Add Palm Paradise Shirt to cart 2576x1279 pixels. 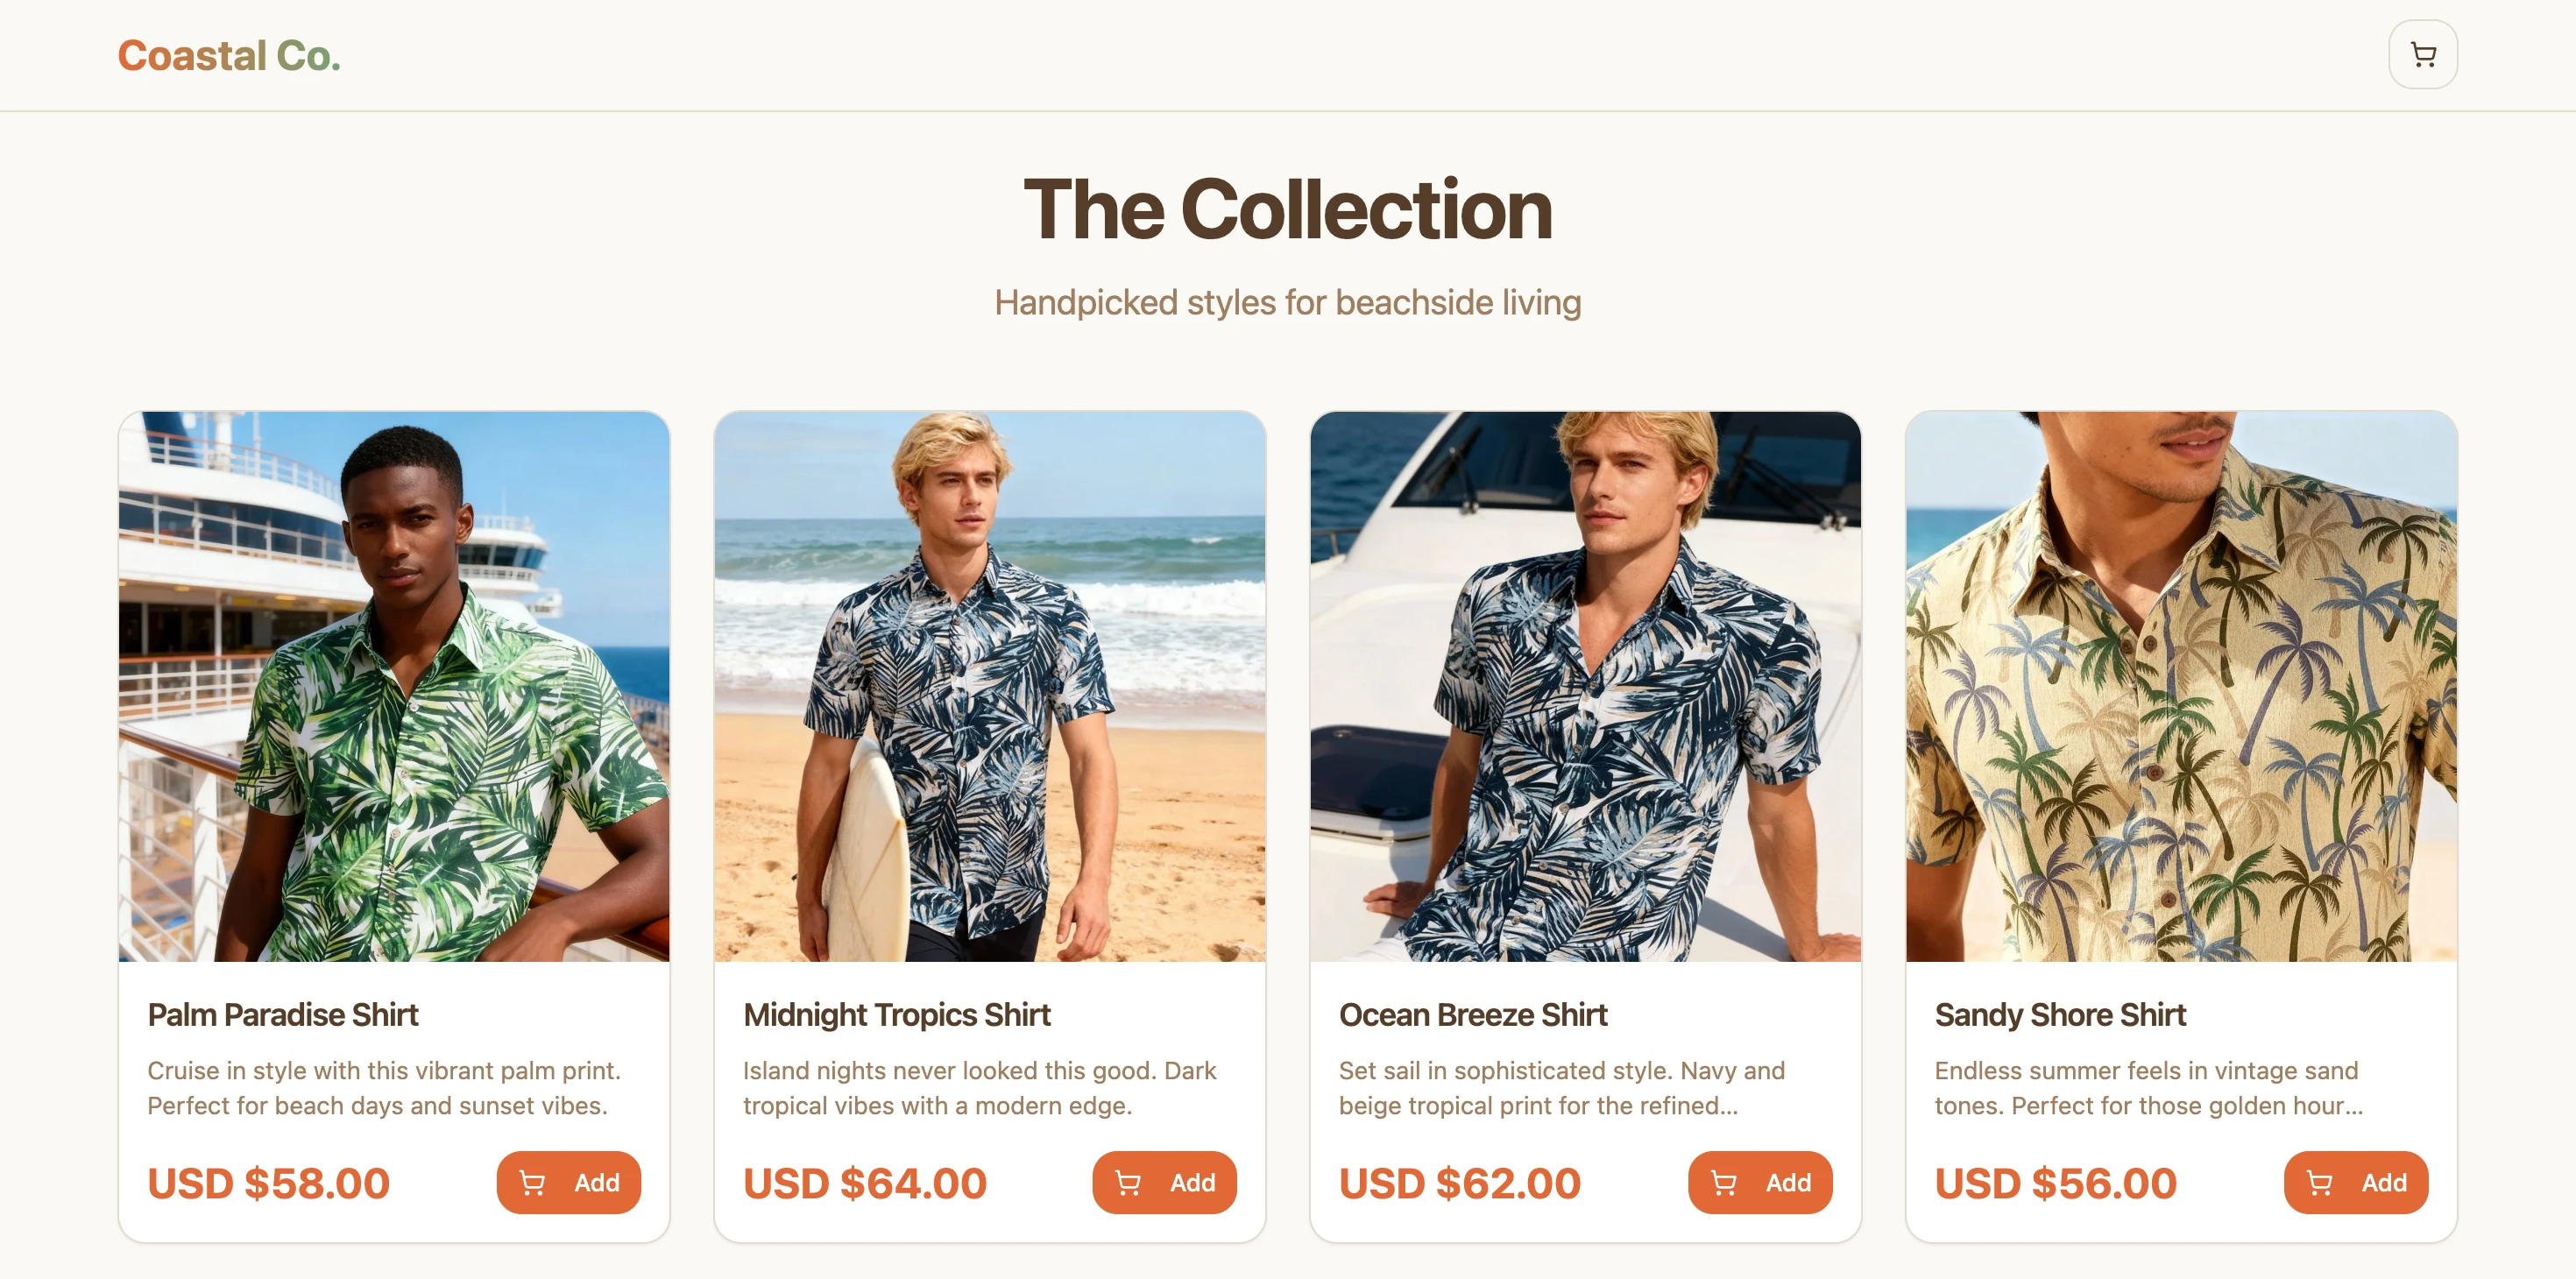(568, 1182)
